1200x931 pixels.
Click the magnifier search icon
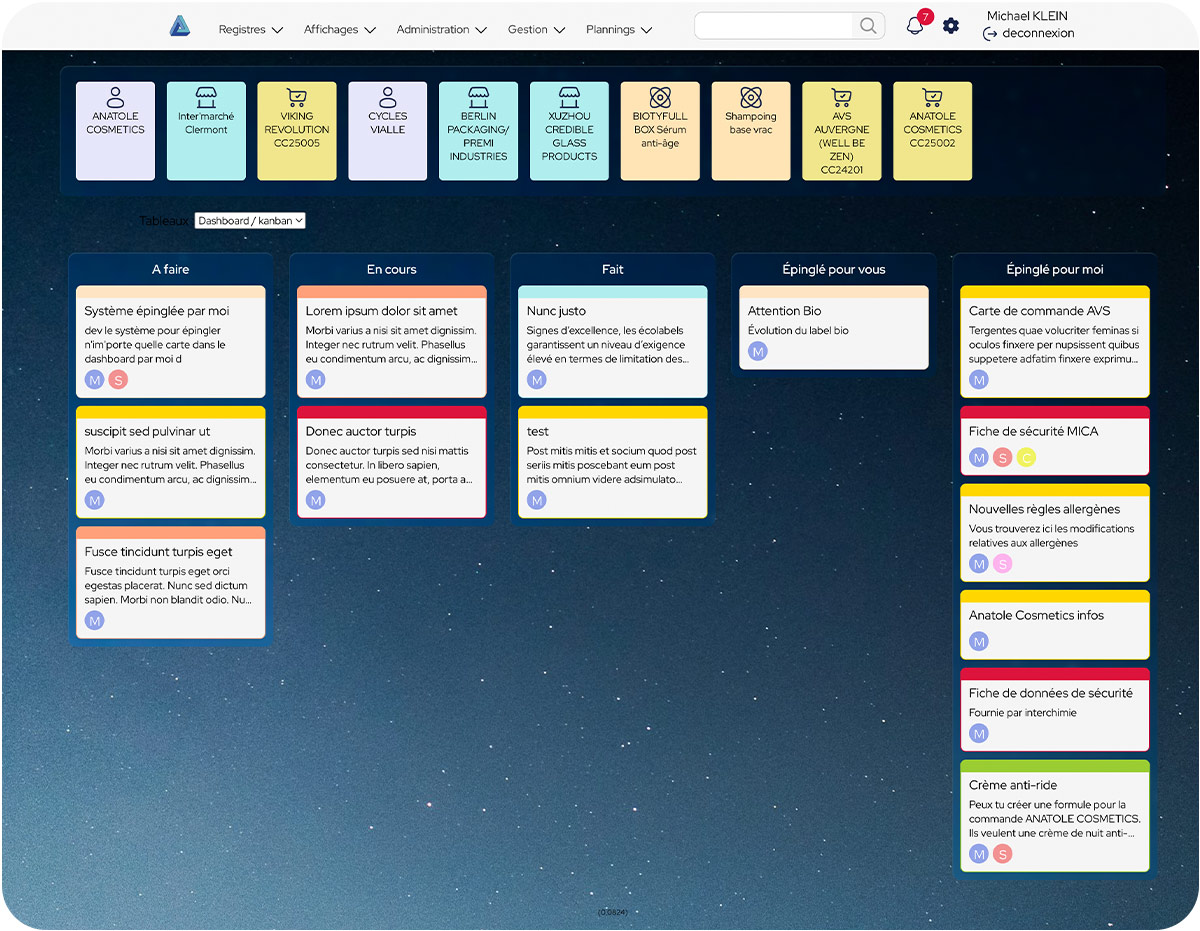click(868, 26)
